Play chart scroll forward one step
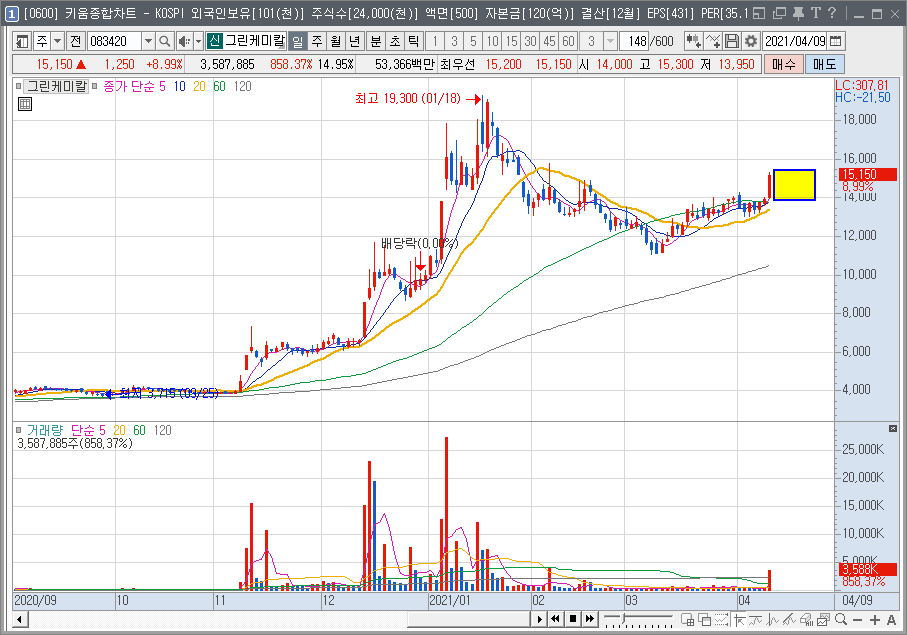The image size is (907, 635). tap(539, 619)
